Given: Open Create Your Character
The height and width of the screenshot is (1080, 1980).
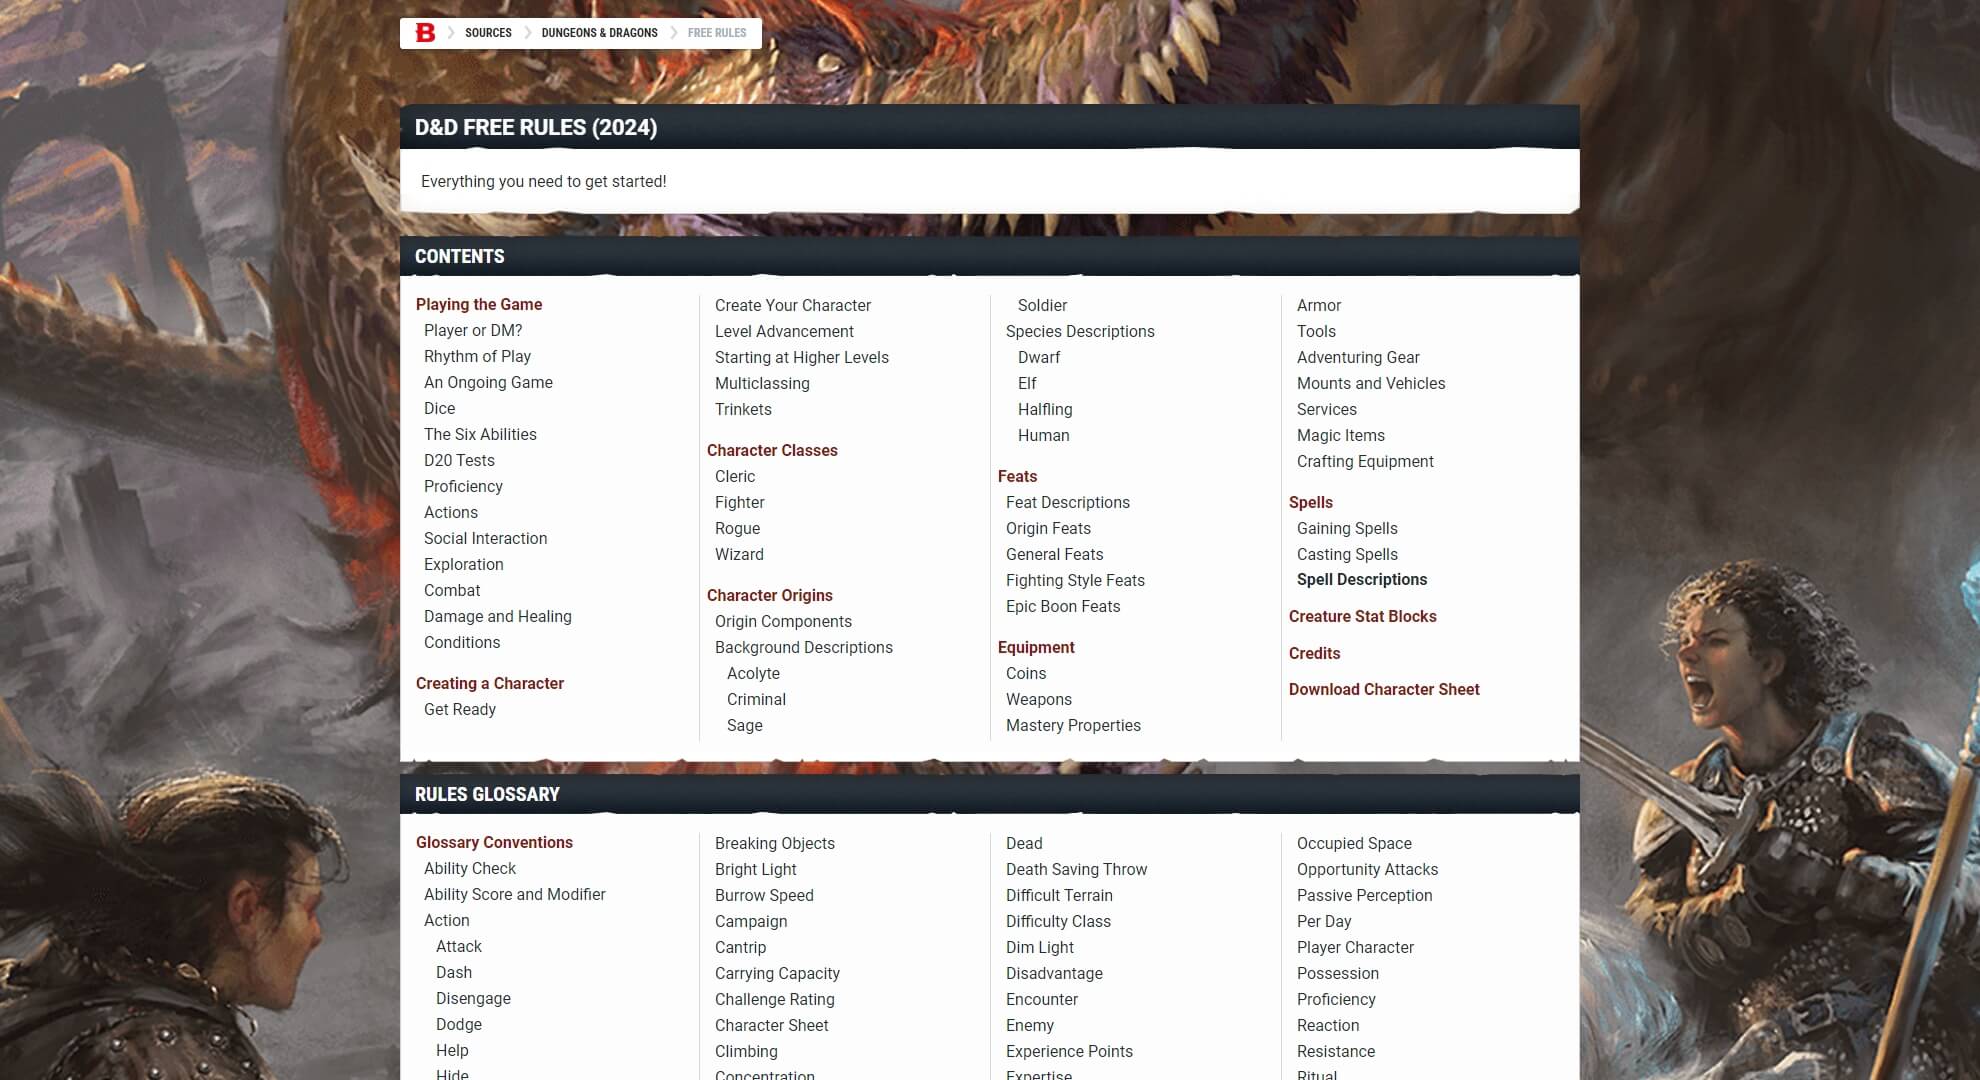Looking at the screenshot, I should 793,305.
